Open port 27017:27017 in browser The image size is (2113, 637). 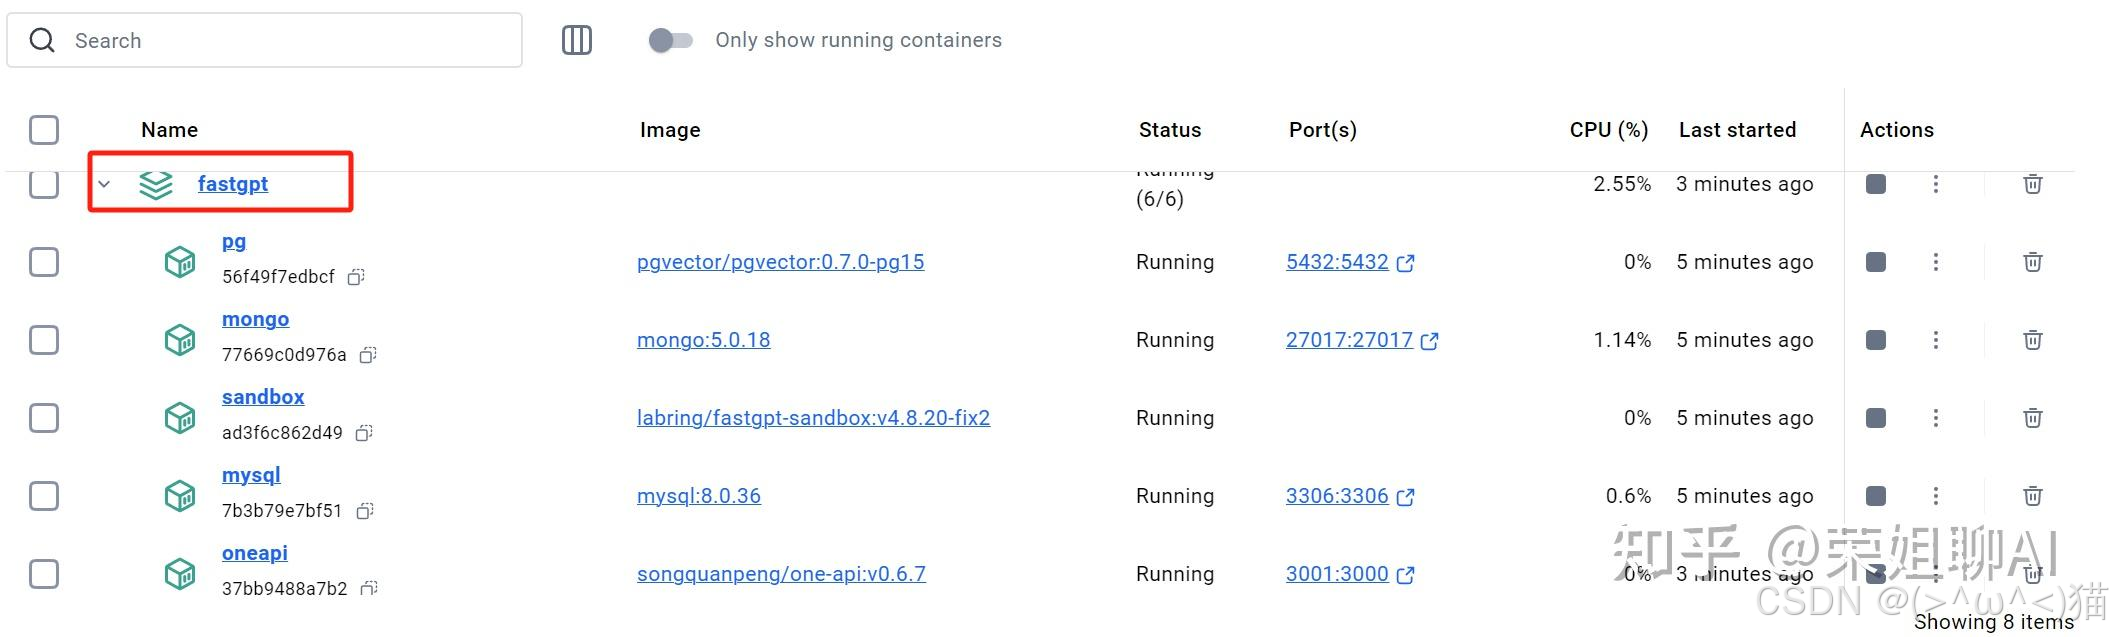1362,340
